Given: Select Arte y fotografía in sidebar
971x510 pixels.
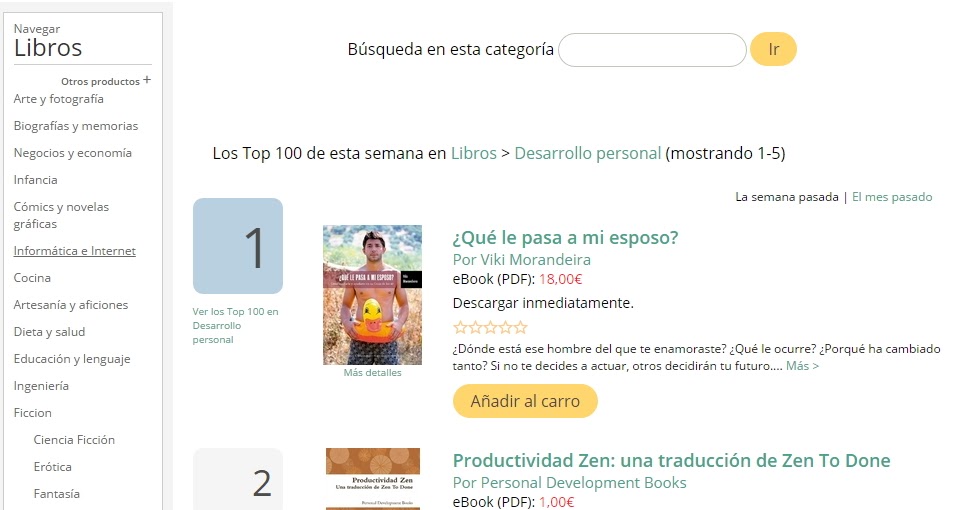Looking at the screenshot, I should click(x=58, y=99).
